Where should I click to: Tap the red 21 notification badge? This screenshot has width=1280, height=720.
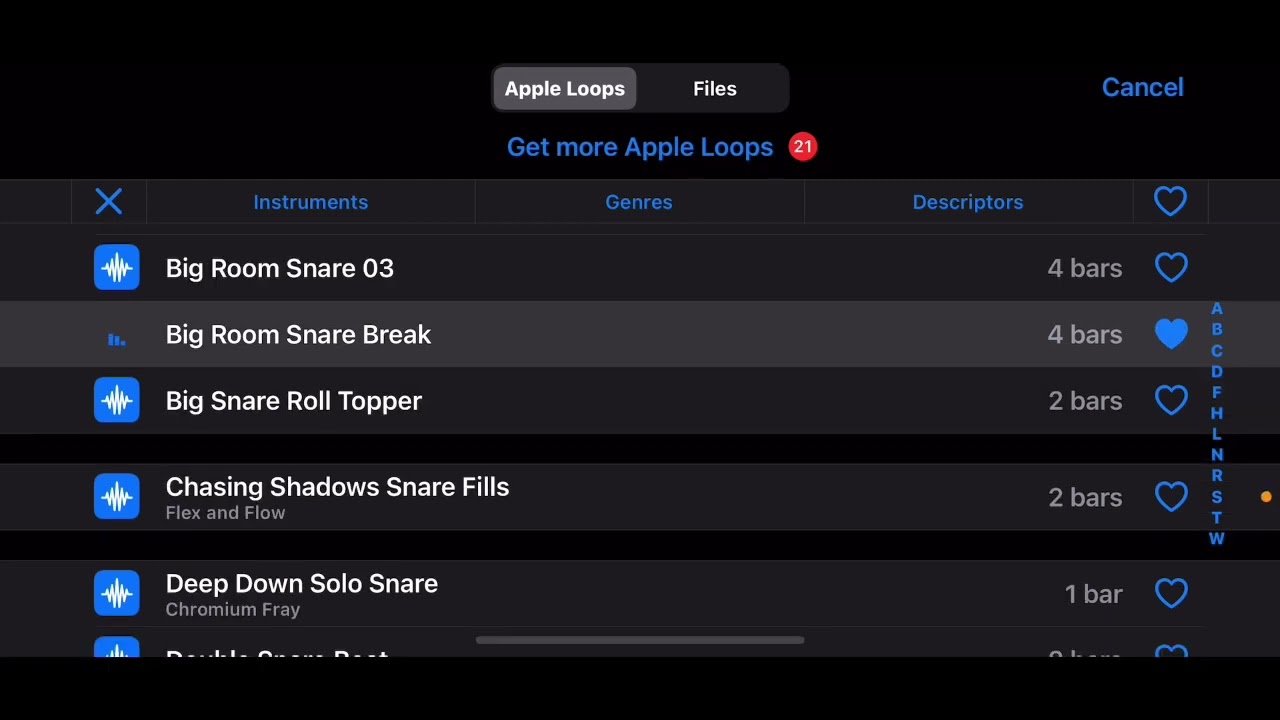pyautogui.click(x=803, y=147)
